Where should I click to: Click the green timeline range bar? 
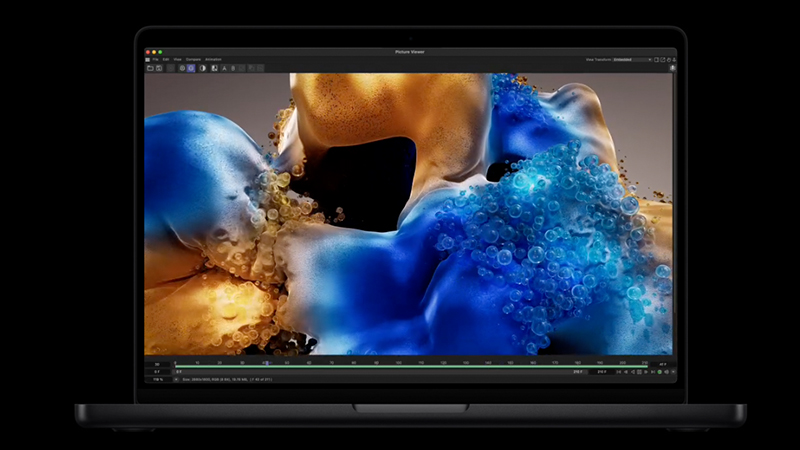(x=411, y=366)
